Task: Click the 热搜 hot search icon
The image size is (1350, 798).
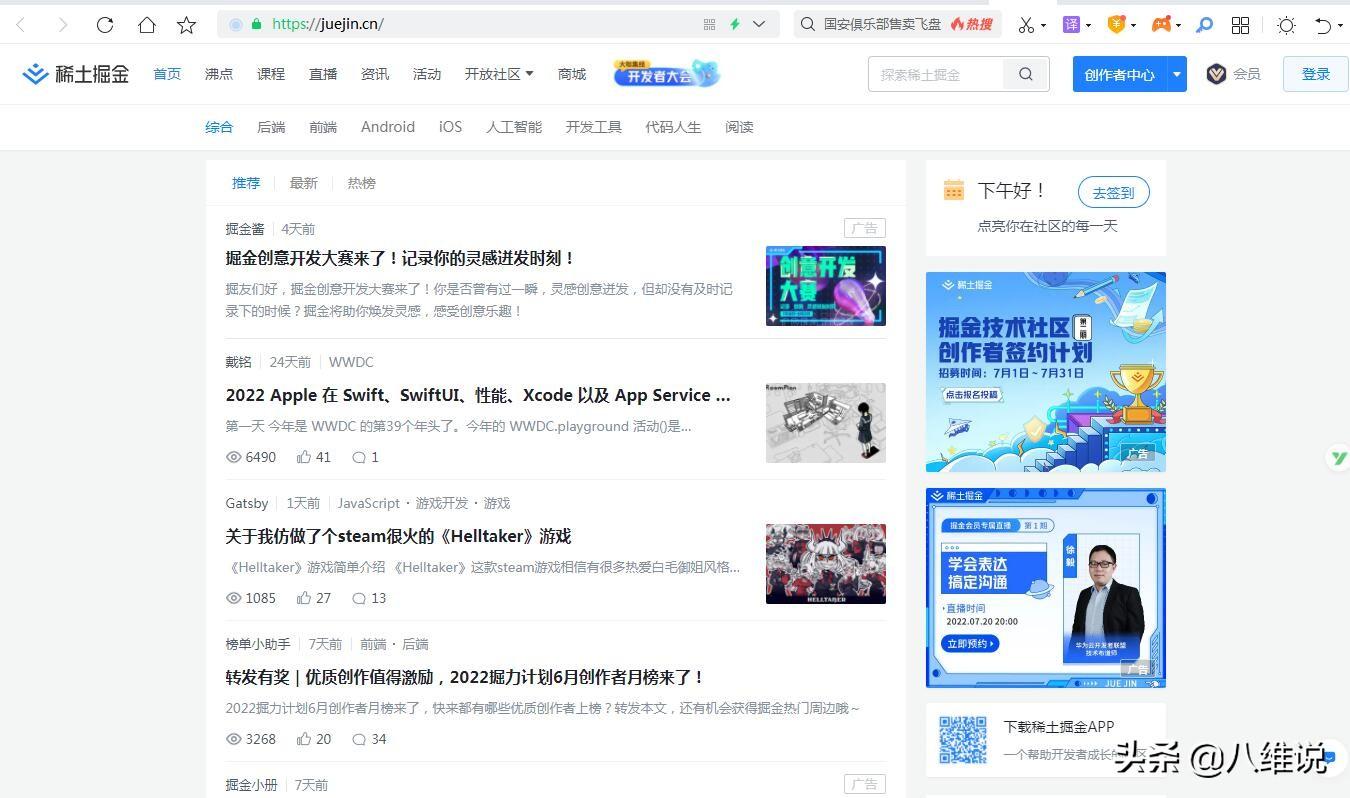Action: tap(972, 24)
